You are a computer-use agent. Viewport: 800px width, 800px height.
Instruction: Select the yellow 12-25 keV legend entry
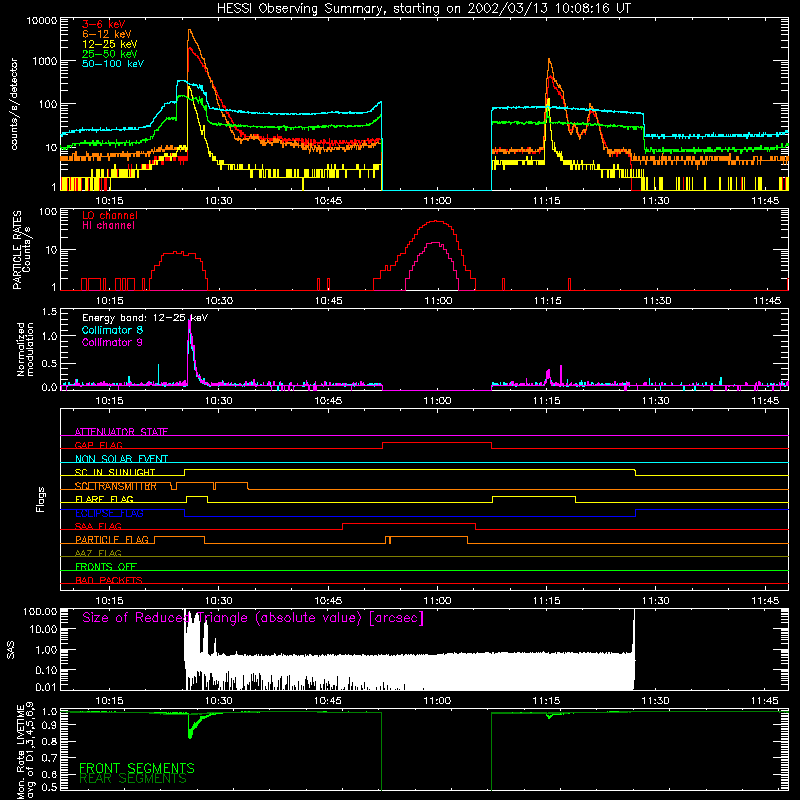[110, 44]
